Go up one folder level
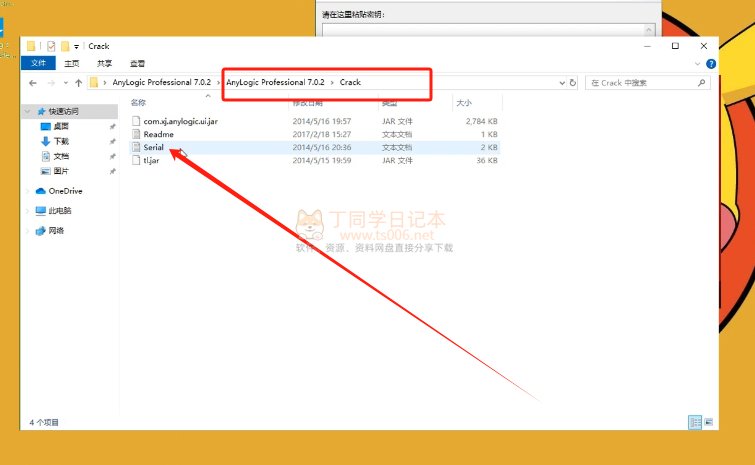 click(78, 83)
